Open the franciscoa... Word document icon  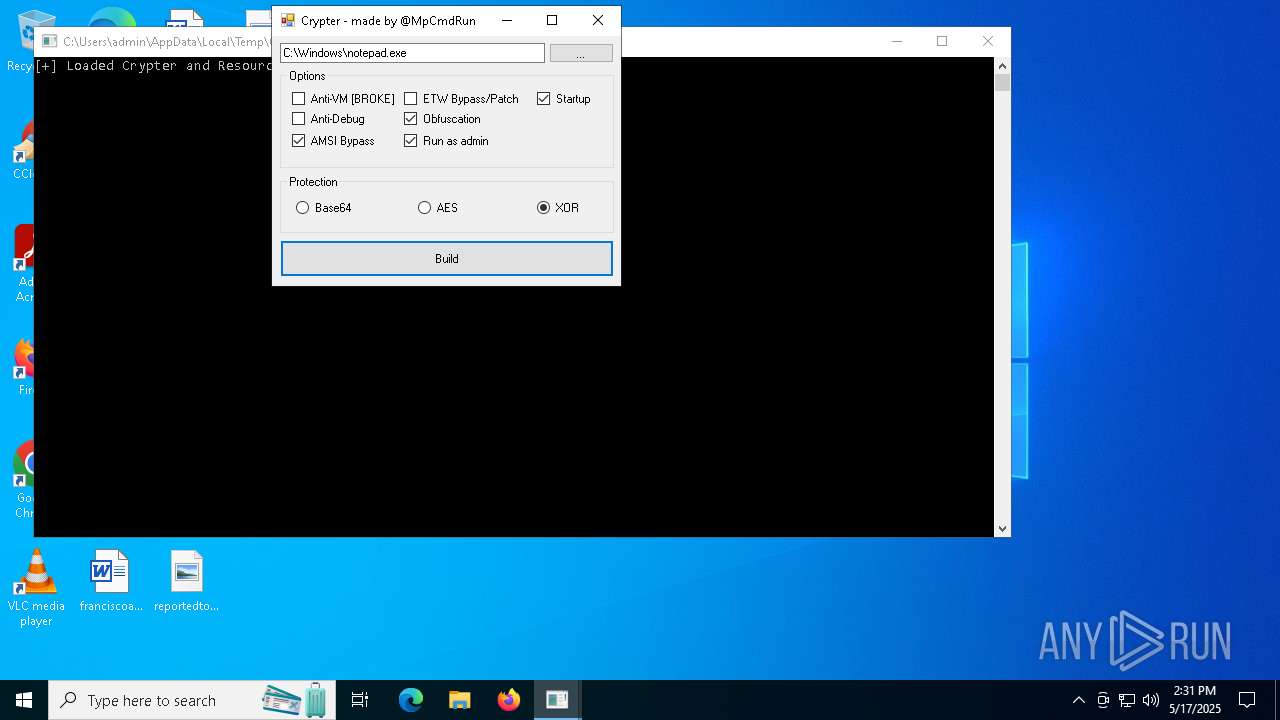(110, 581)
